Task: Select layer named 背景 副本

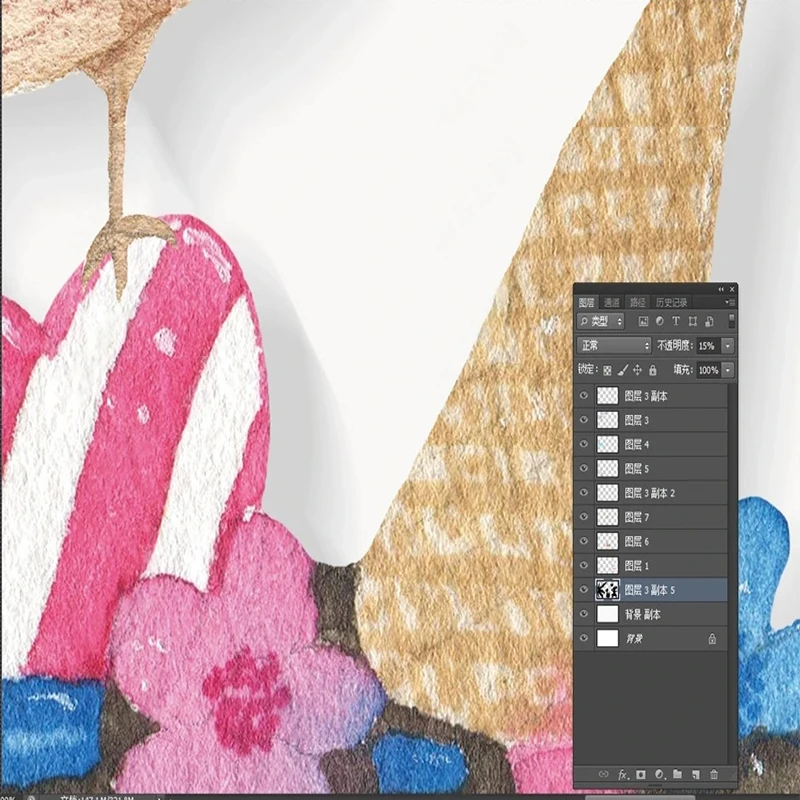Action: [643, 614]
